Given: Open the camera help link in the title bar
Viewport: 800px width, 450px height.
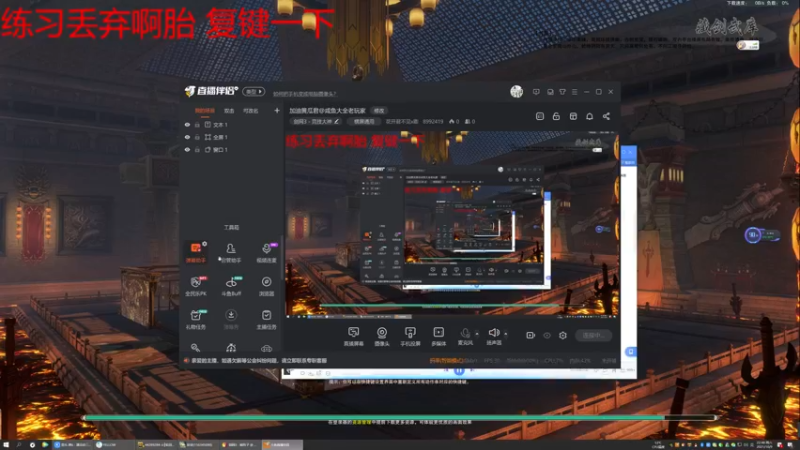Looking at the screenshot, I should (304, 94).
